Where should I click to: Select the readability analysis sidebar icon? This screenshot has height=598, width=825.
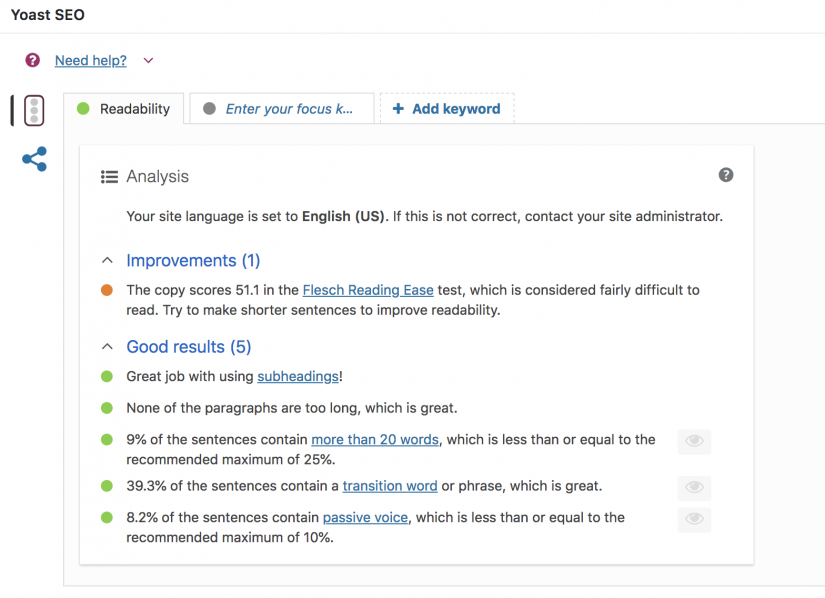coord(34,110)
